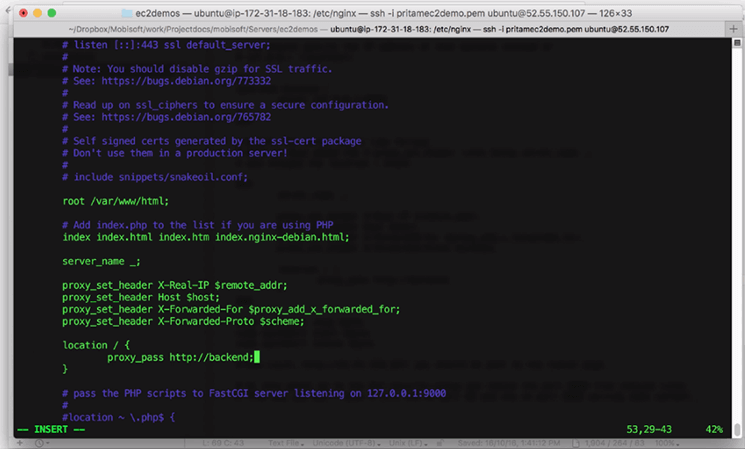Screen dimensions: 745x449
Task: Click the 'Don't use them in a production server!' line
Action: coord(175,153)
